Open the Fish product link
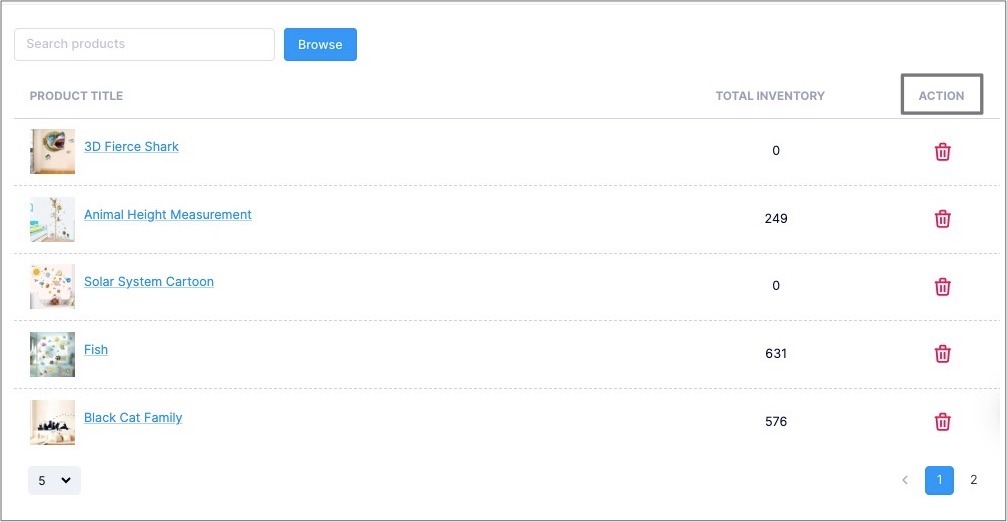Image resolution: width=1007 pixels, height=522 pixels. pos(96,349)
